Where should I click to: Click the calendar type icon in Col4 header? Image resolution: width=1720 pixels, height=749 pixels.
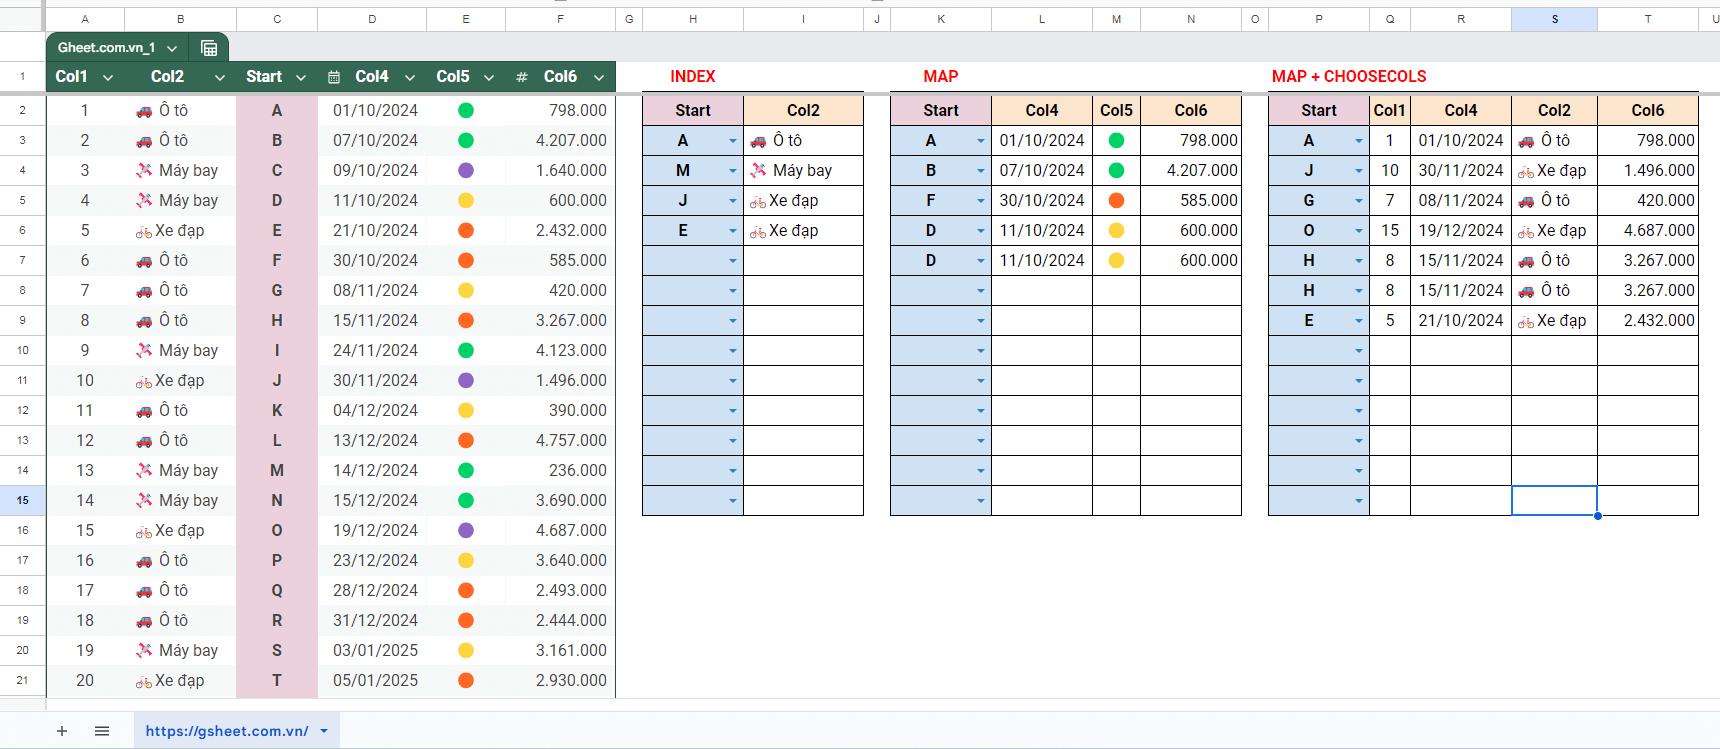tap(334, 77)
